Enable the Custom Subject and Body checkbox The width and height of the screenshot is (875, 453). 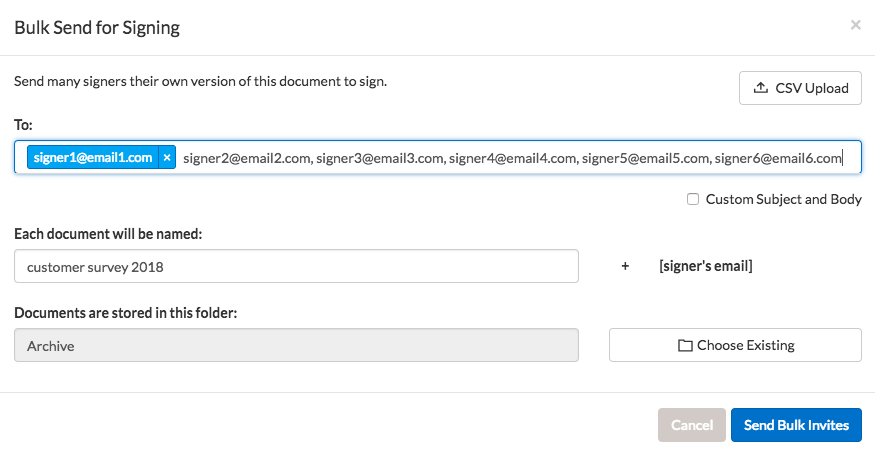(693, 199)
